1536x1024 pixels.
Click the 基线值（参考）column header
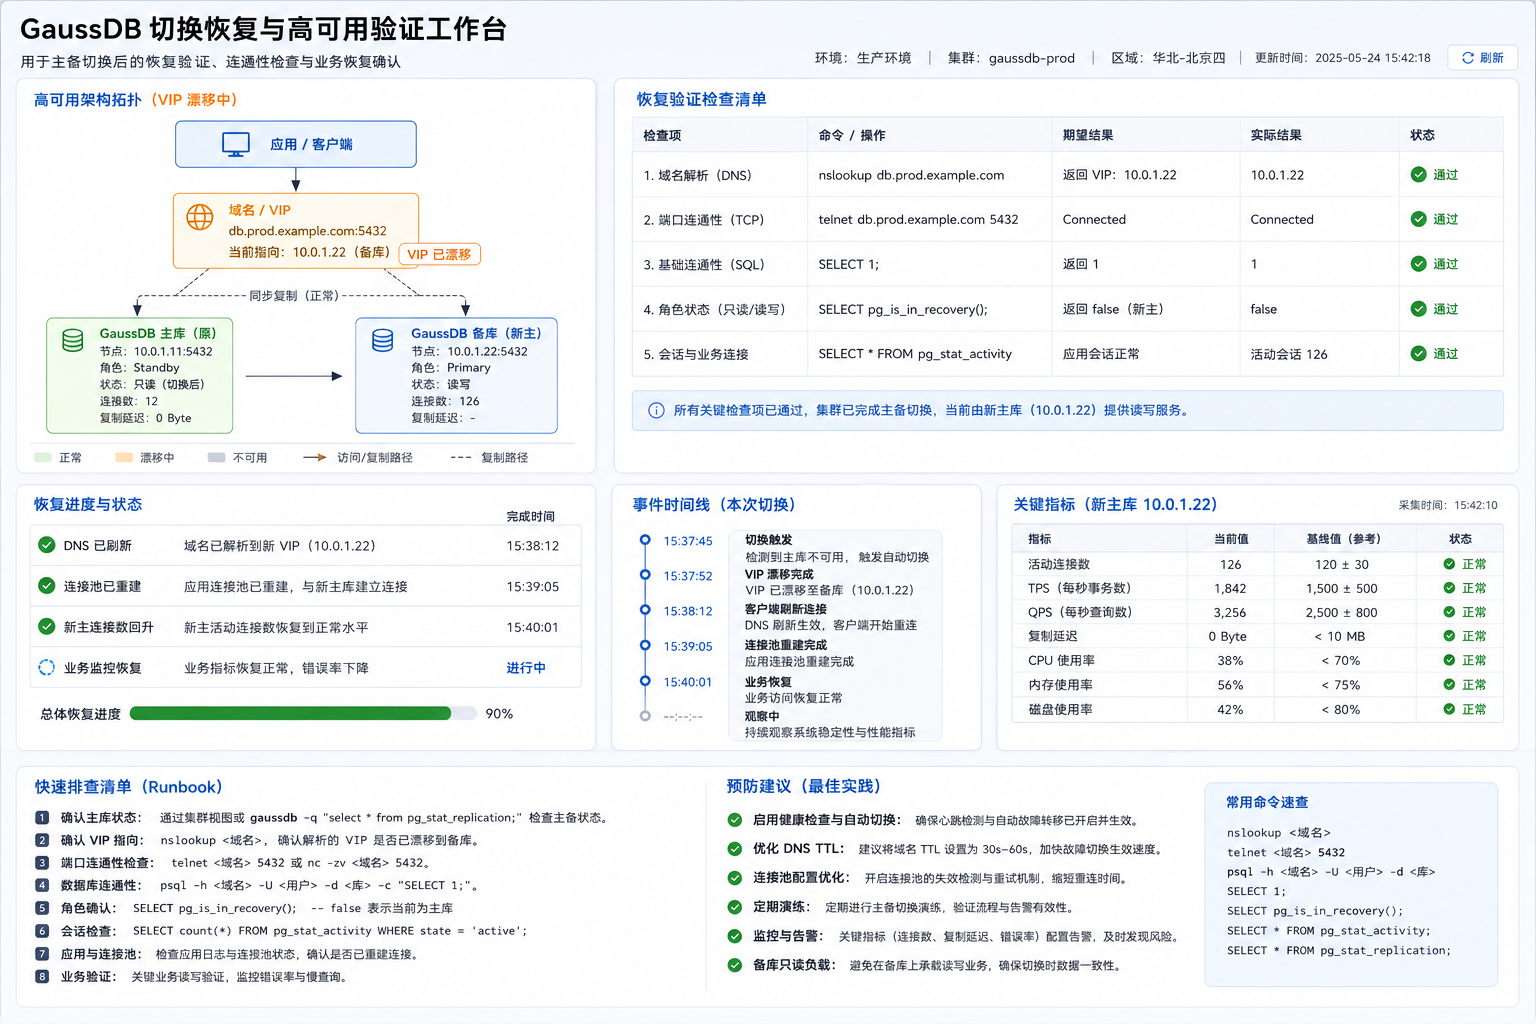pos(1343,539)
